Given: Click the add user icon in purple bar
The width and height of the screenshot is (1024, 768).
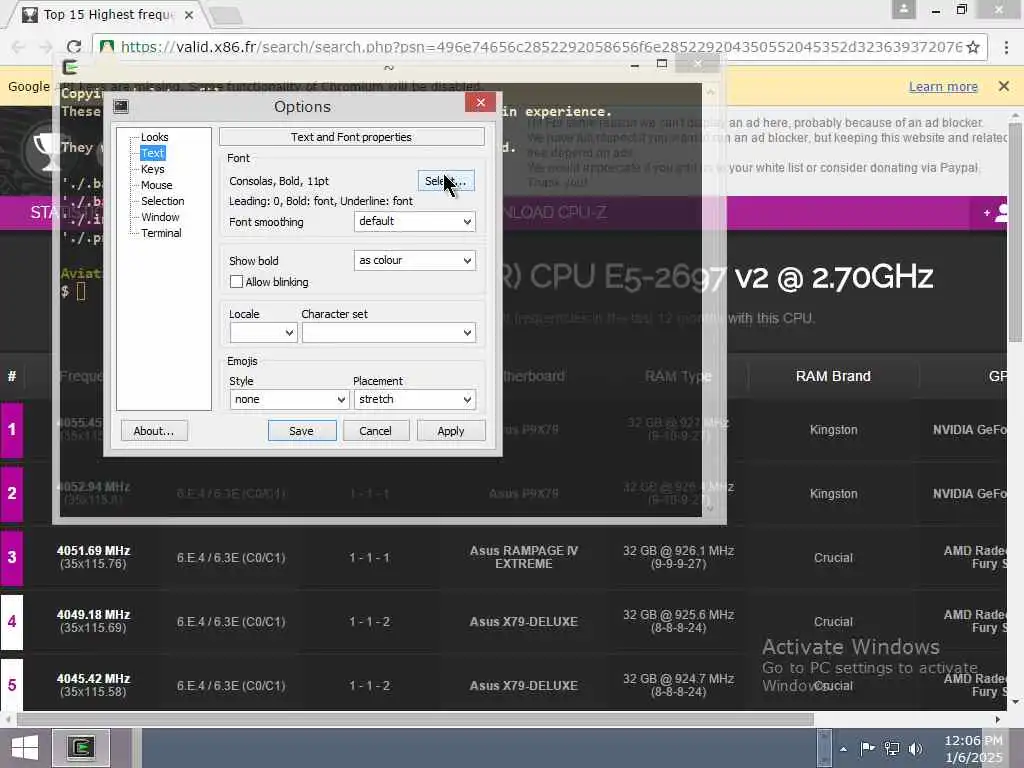Looking at the screenshot, I should (x=996, y=213).
